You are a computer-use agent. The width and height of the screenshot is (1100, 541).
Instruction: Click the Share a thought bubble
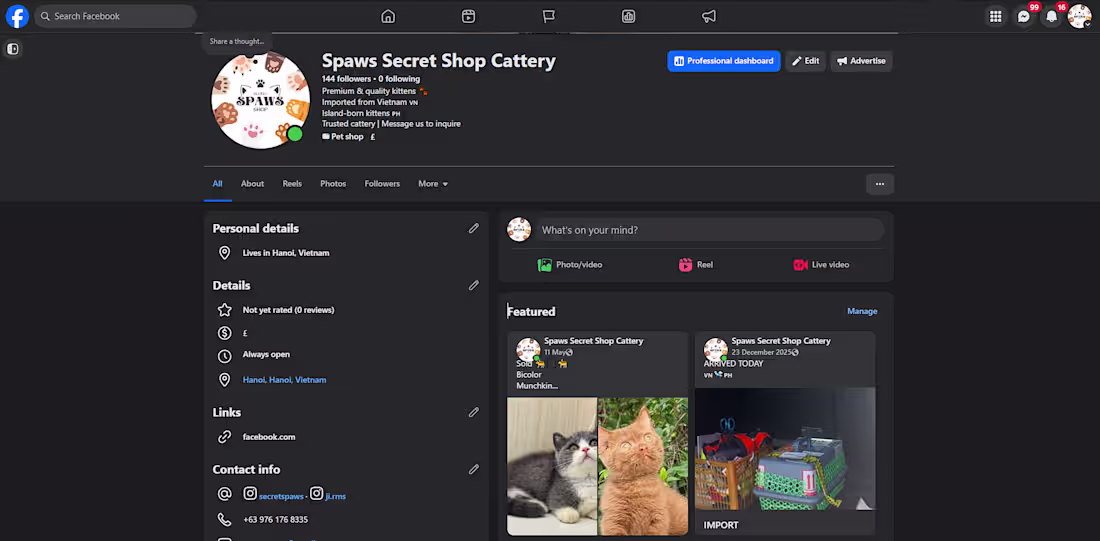pos(236,41)
